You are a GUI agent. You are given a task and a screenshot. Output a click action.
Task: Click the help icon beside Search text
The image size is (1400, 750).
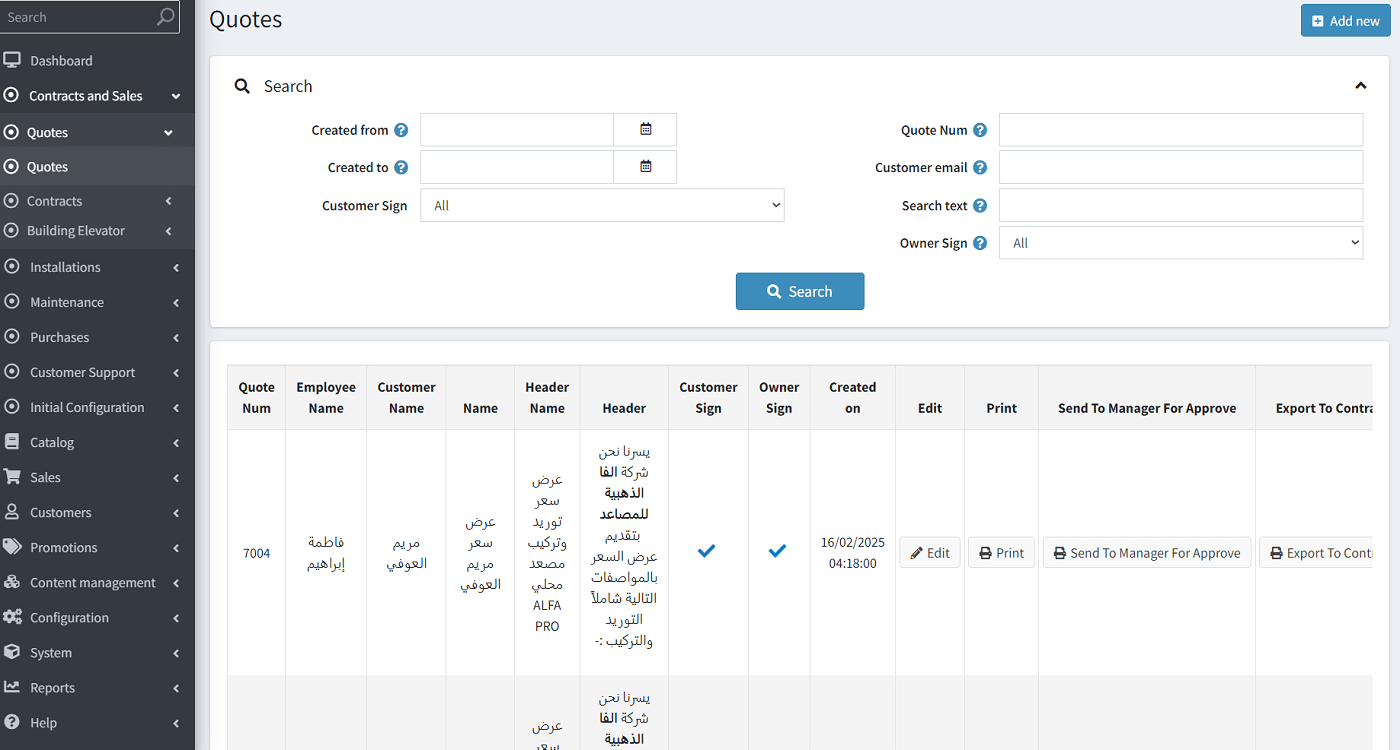[x=980, y=205]
